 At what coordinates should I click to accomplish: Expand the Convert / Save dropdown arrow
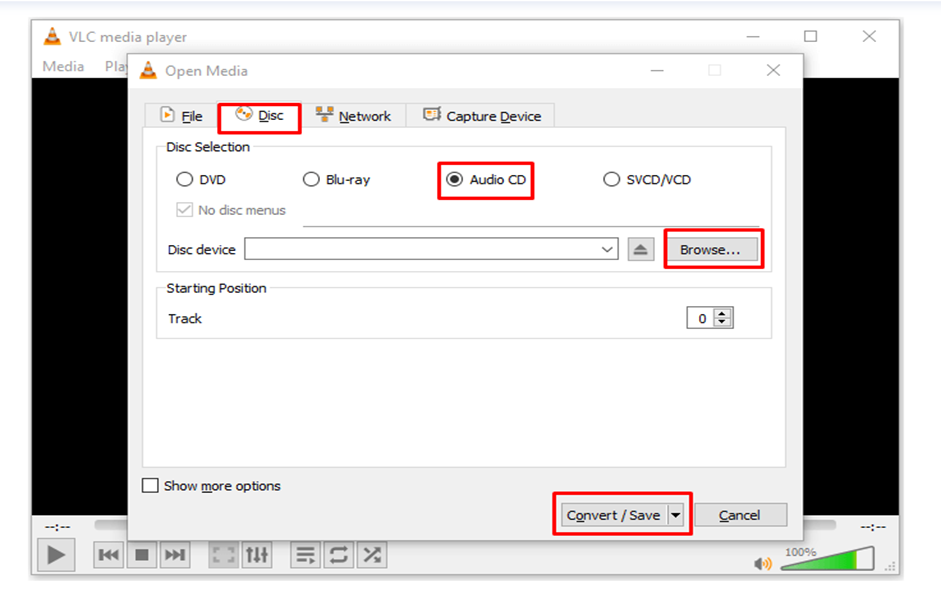click(x=675, y=515)
